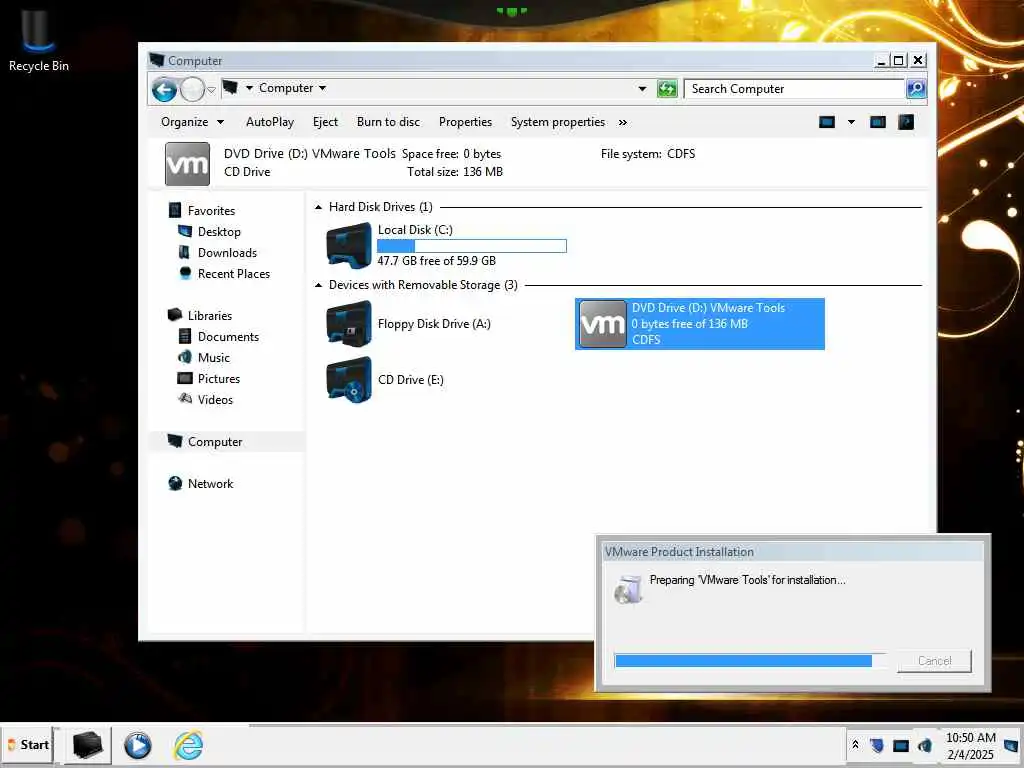Click the VMware logo in details pane
This screenshot has height=768, width=1024.
187,164
